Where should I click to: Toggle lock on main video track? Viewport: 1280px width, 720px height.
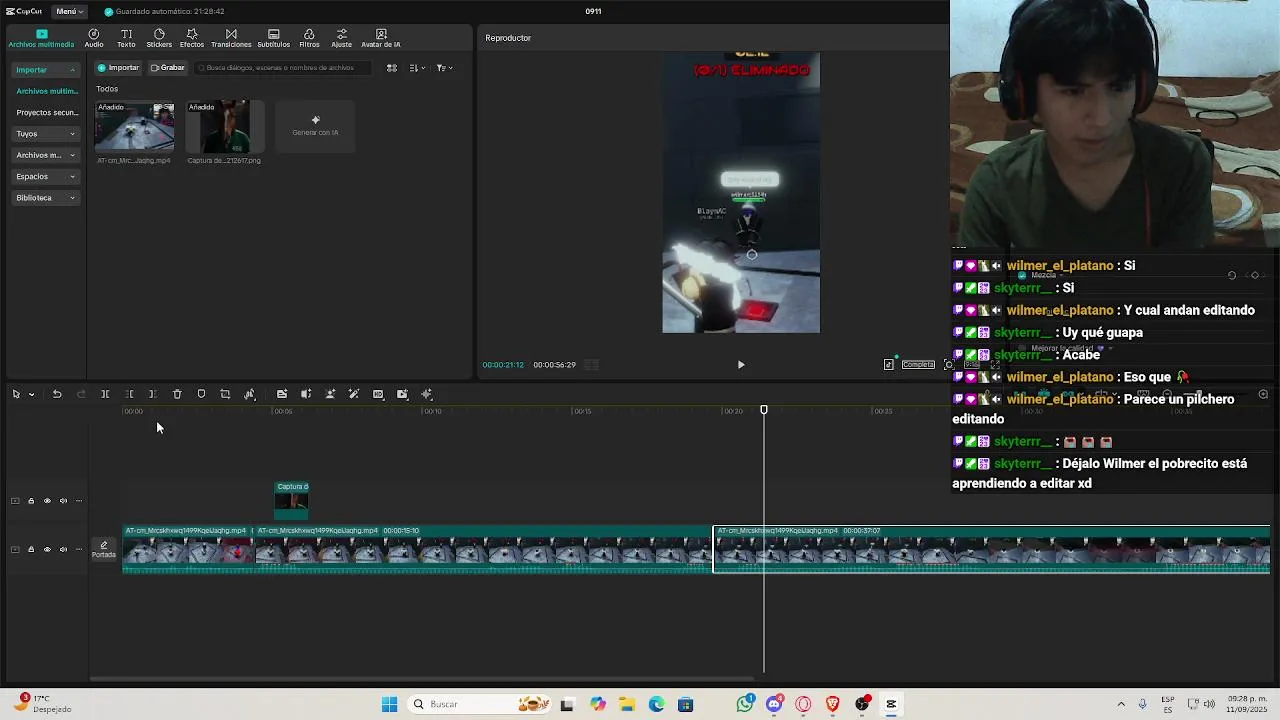click(31, 549)
